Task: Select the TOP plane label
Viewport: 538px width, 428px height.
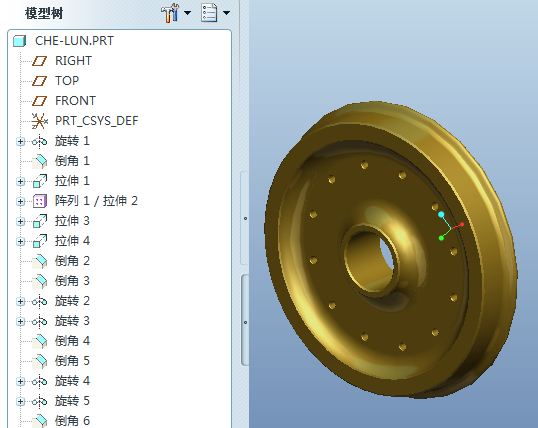Action: [67, 81]
